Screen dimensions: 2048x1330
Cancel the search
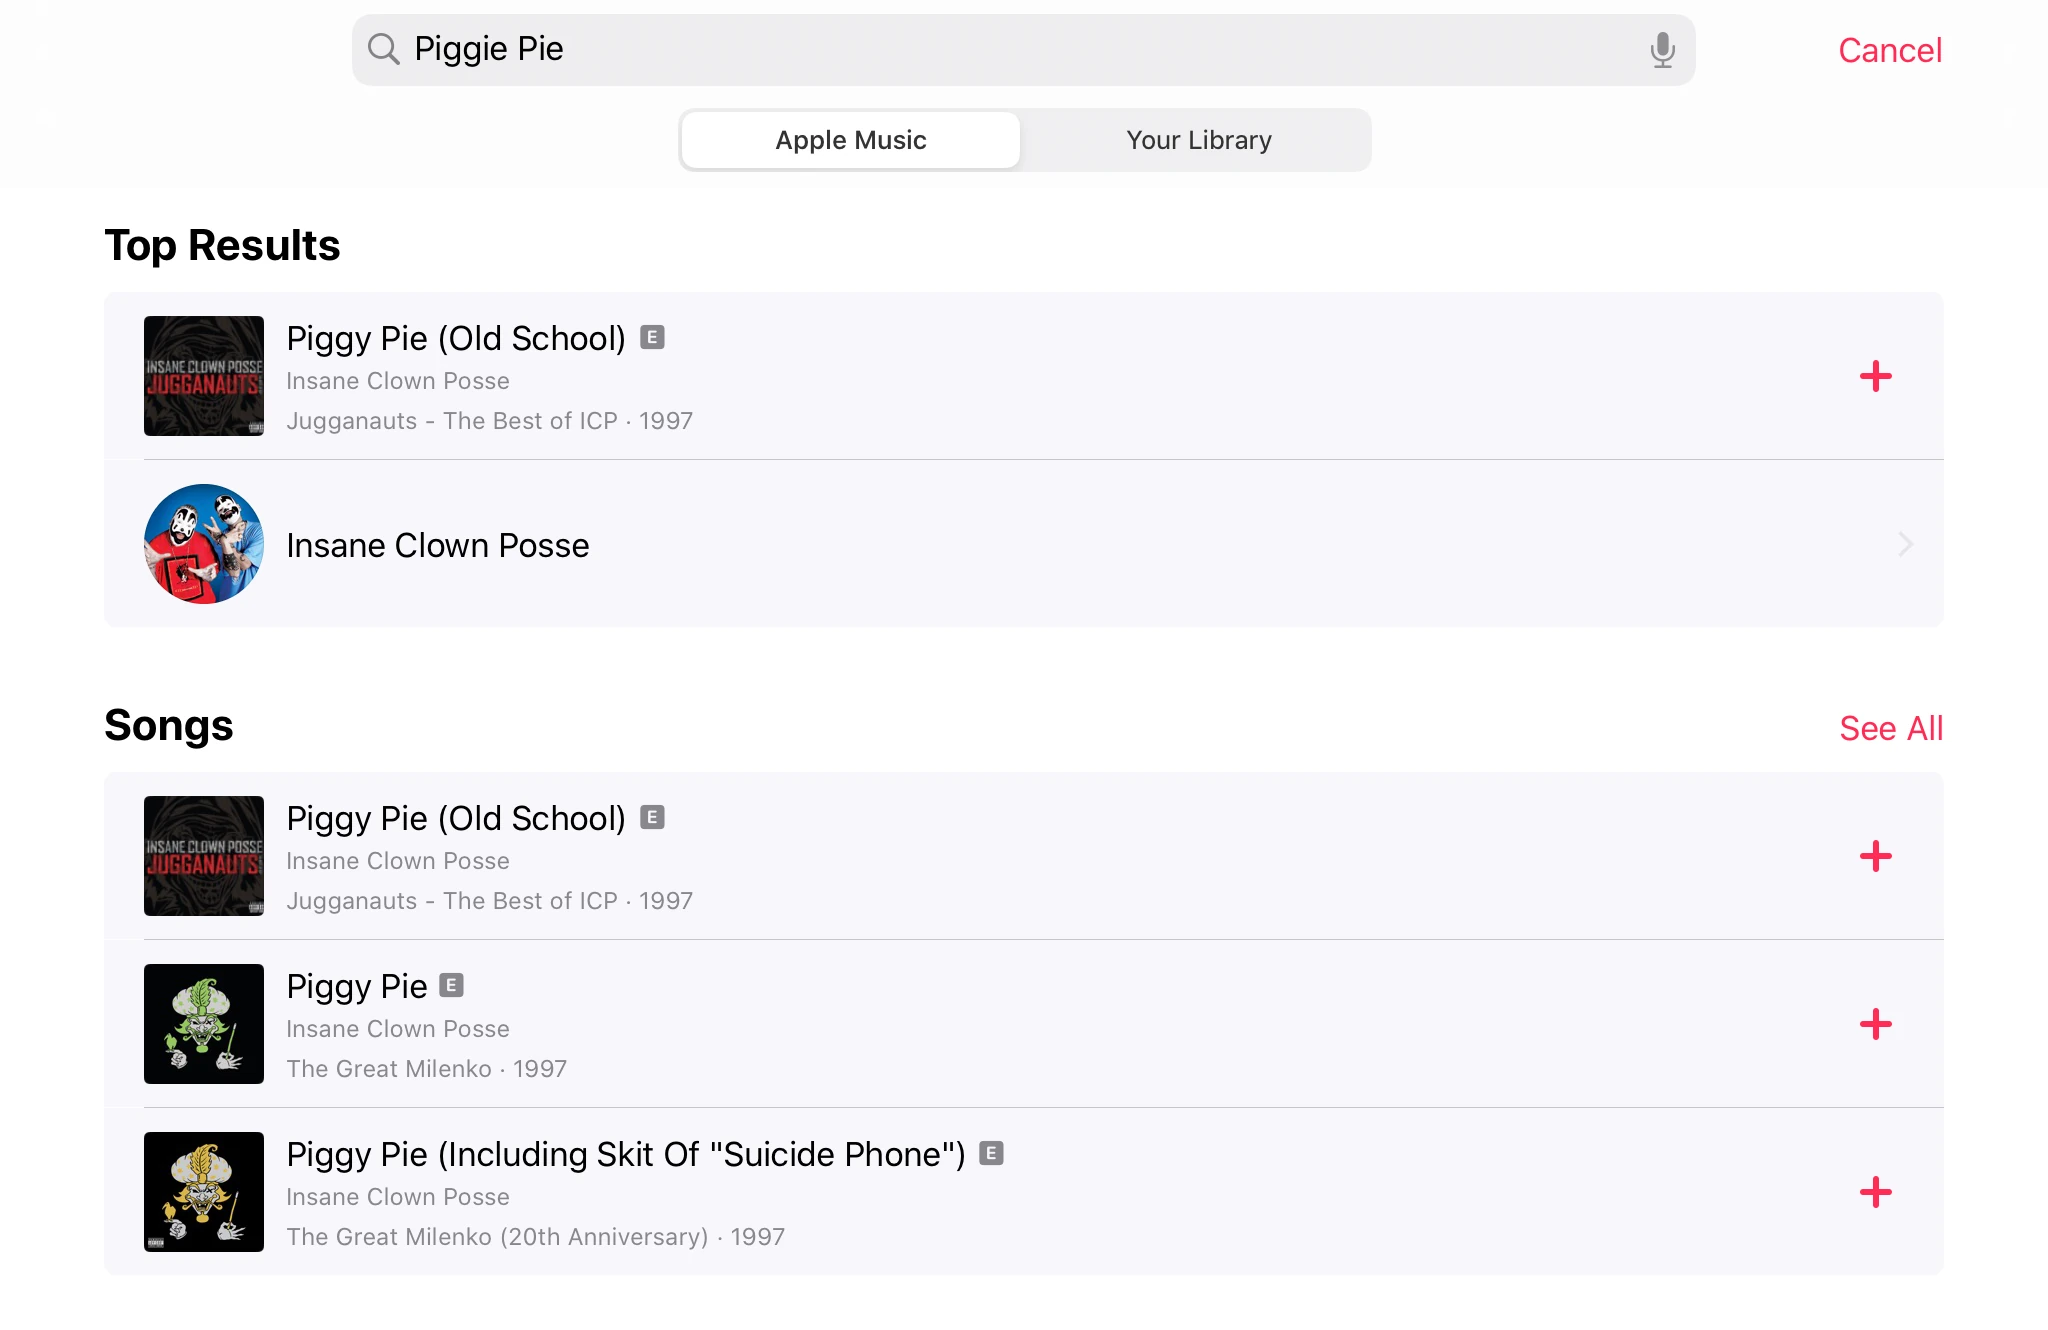point(1889,50)
